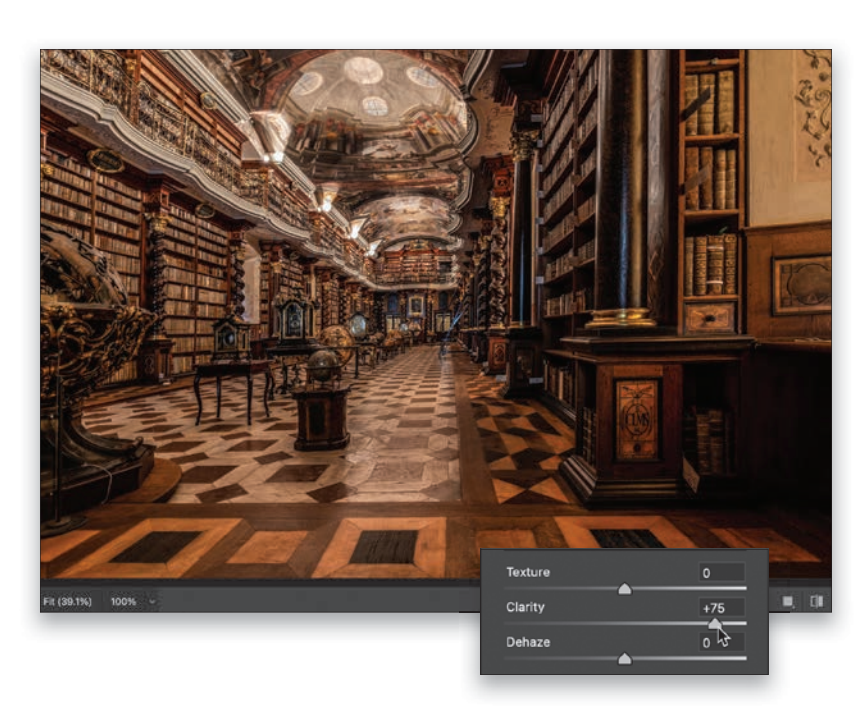862x714 pixels.
Task: Click the monogram panel on the cabinet
Action: click(637, 418)
